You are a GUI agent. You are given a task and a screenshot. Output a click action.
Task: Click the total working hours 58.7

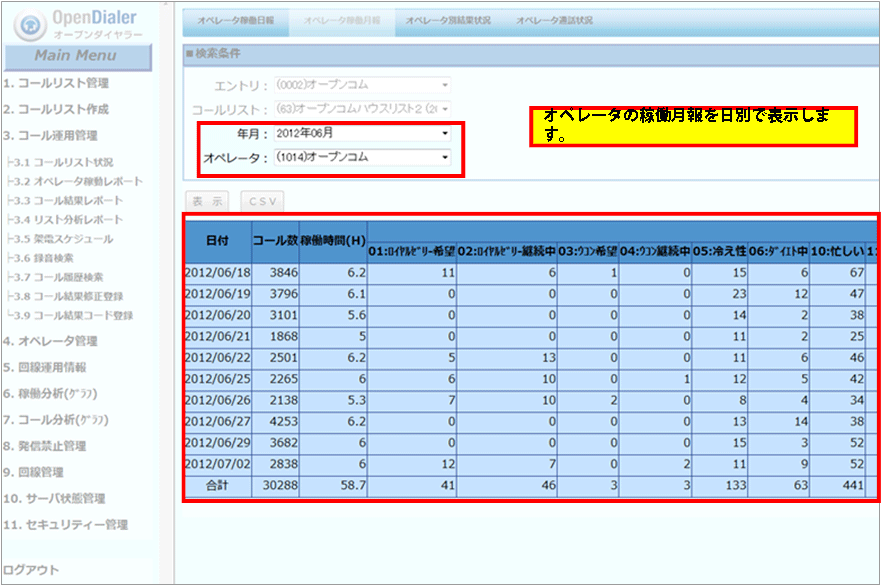(333, 486)
